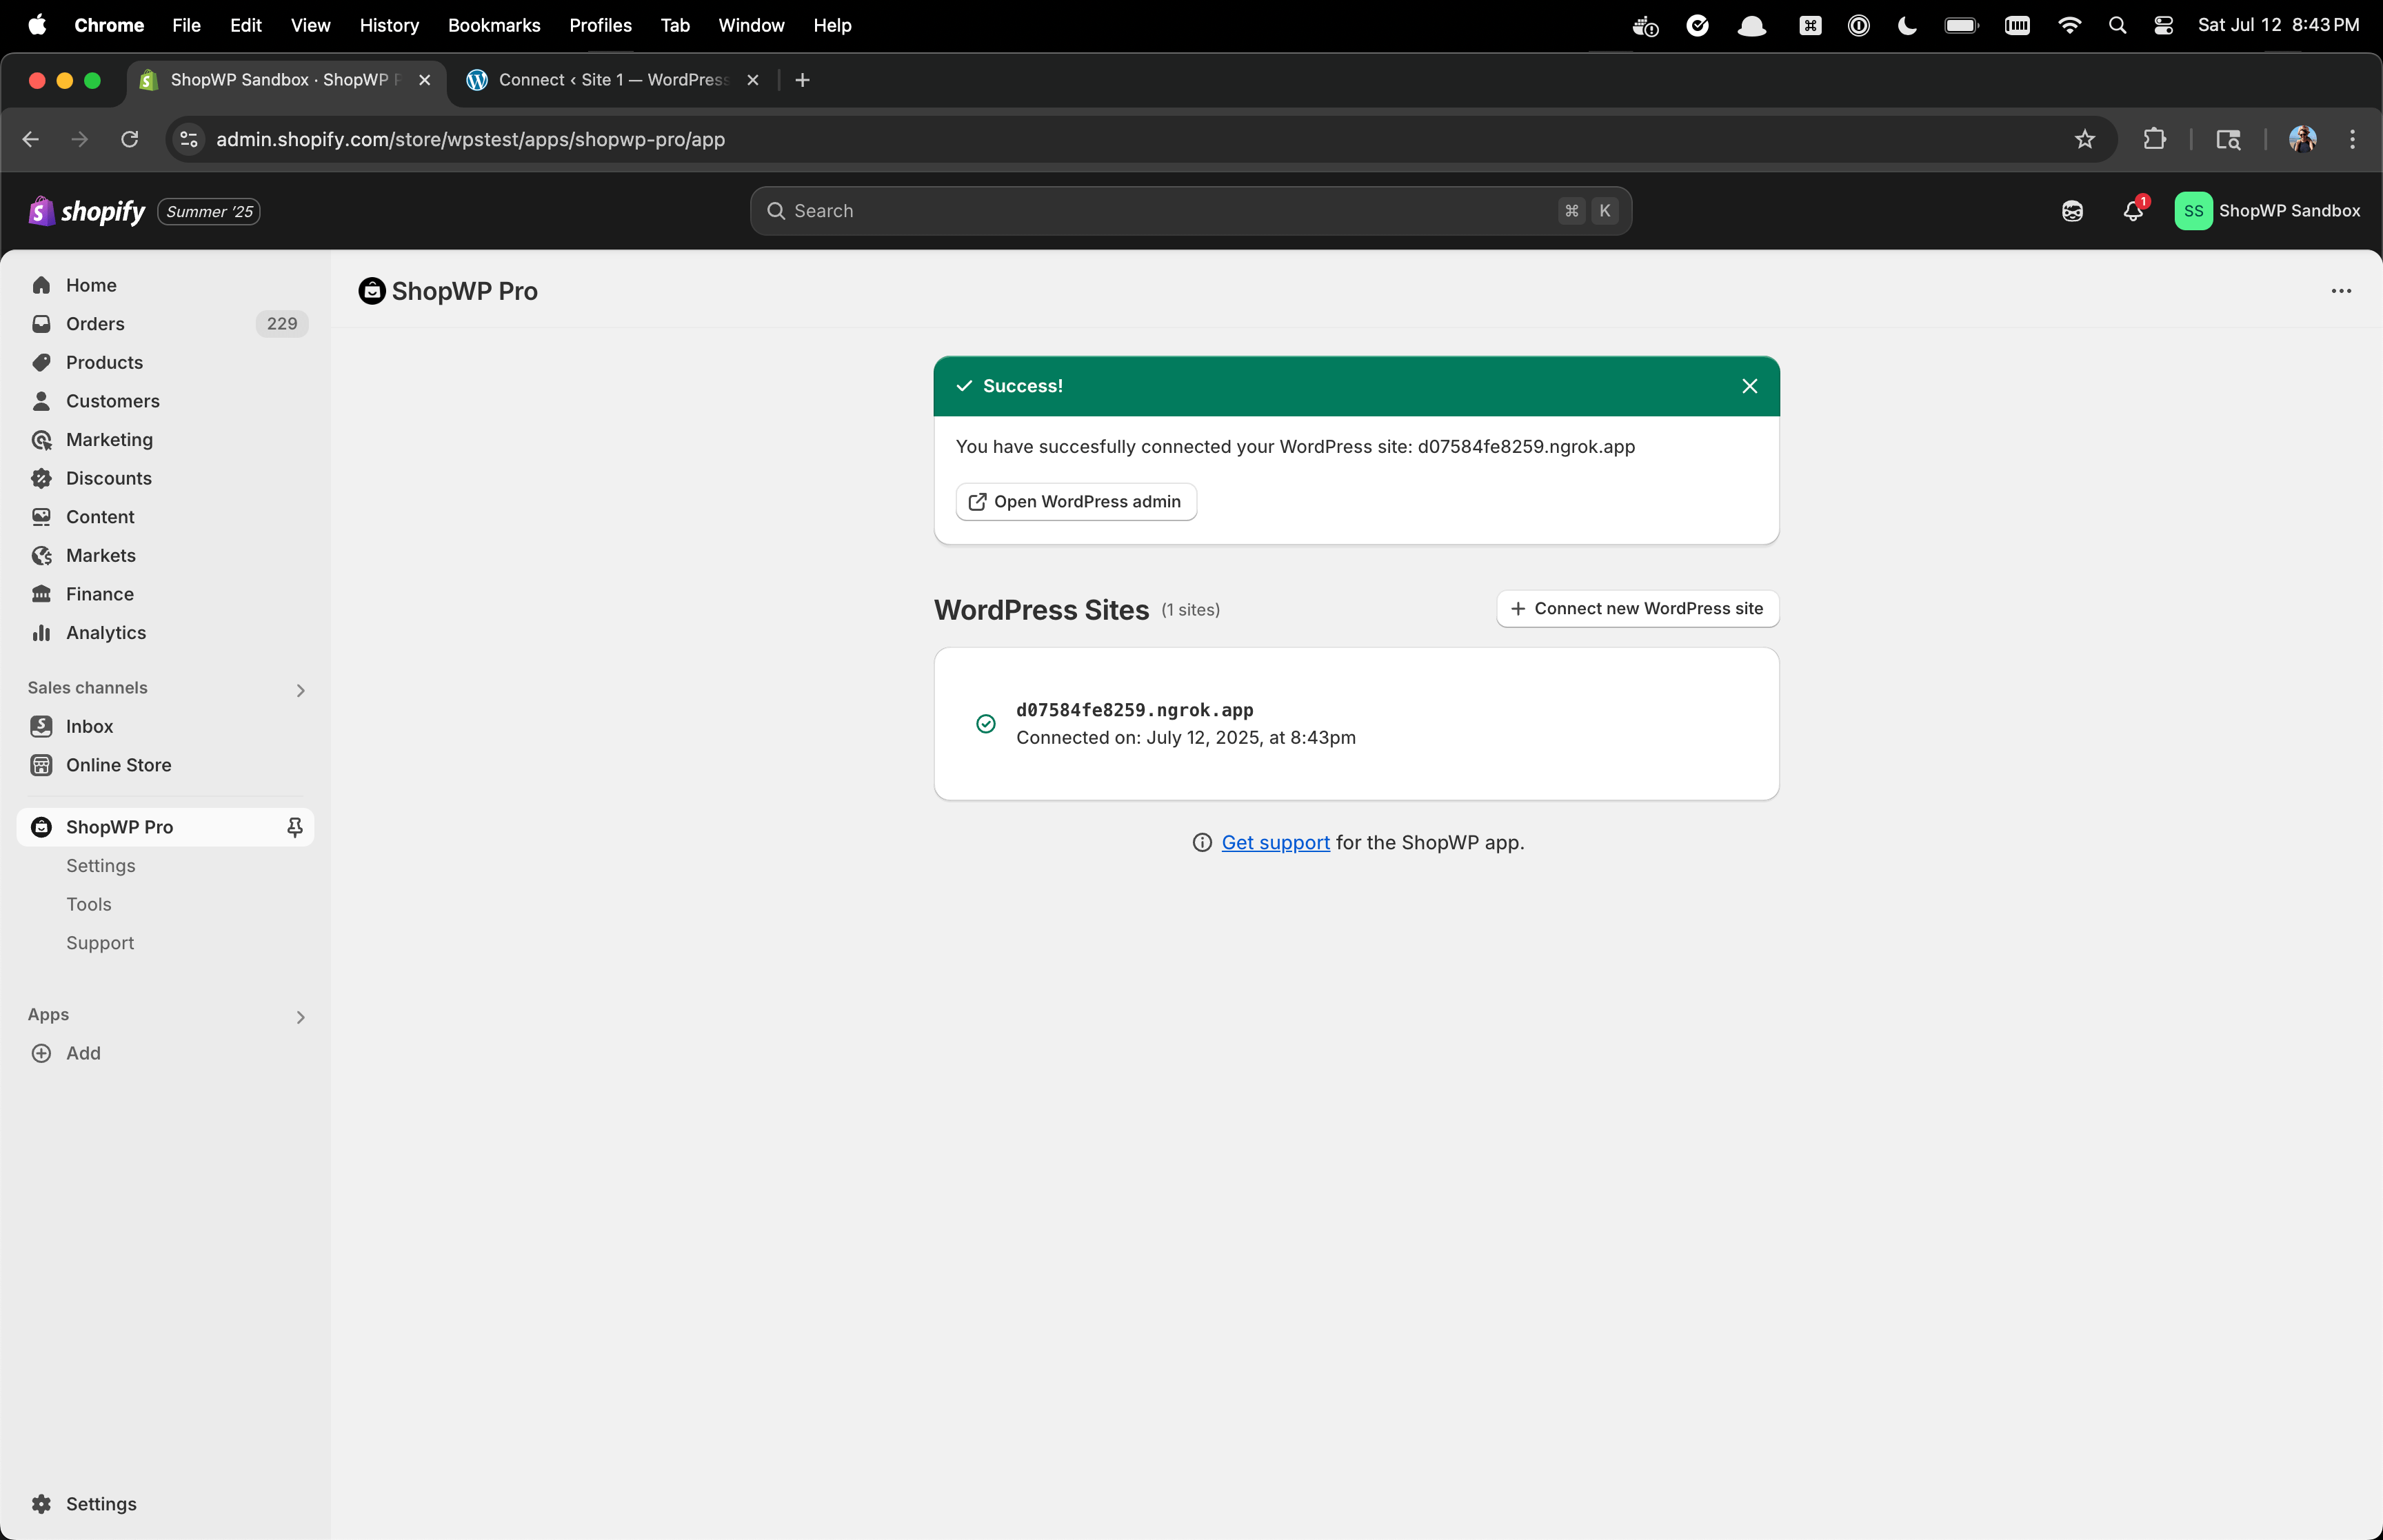This screenshot has width=2383, height=1540.
Task: Open ShopWP Pro Support sub-item
Action: pos(100,943)
